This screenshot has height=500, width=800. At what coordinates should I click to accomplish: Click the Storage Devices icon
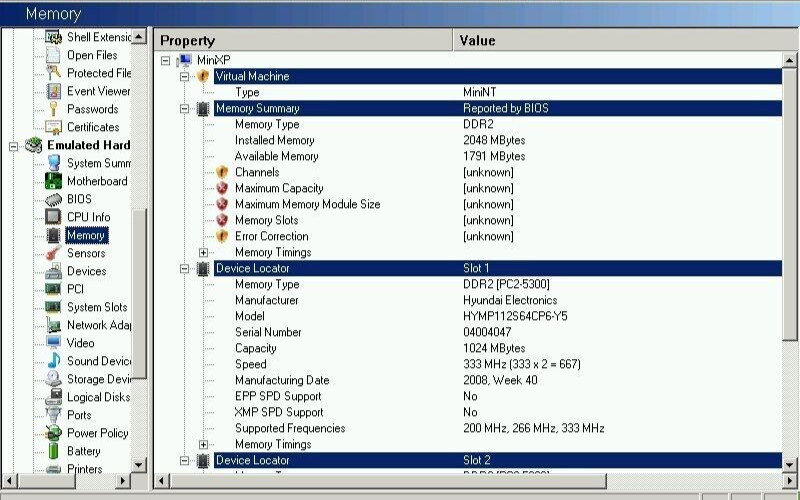pyautogui.click(x=53, y=379)
